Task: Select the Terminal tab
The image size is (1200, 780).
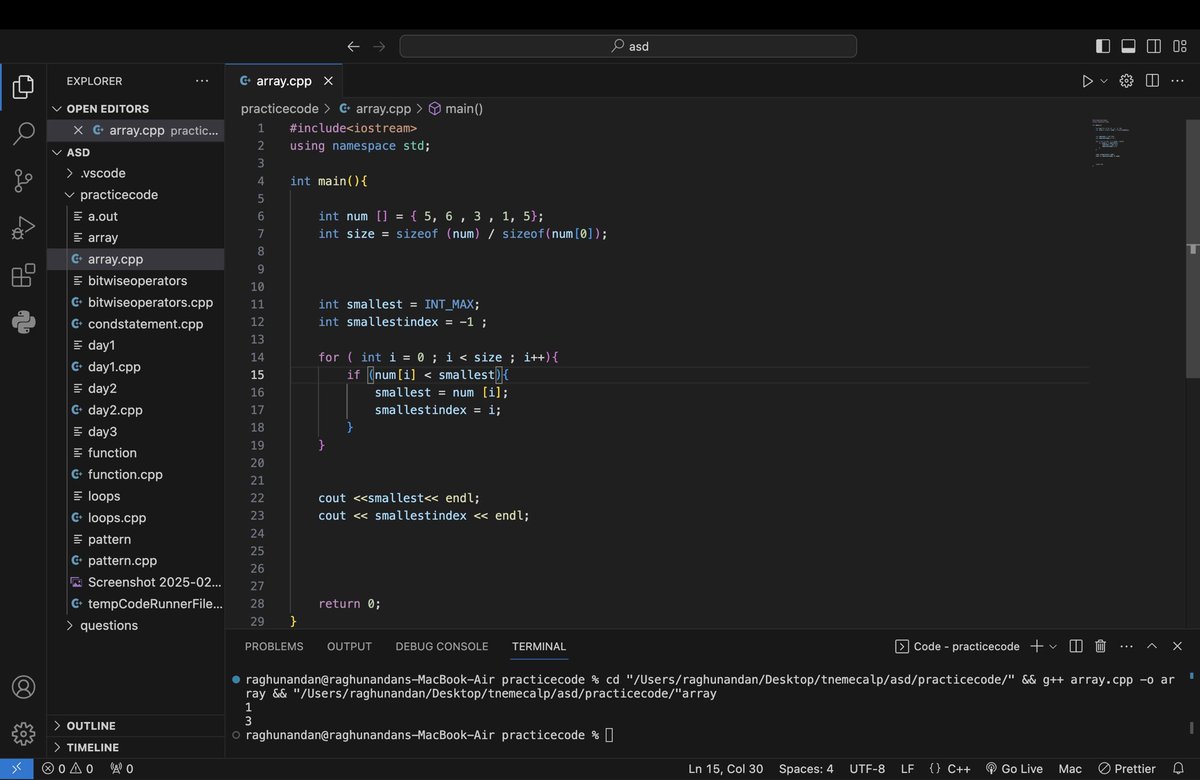Action: (x=539, y=647)
